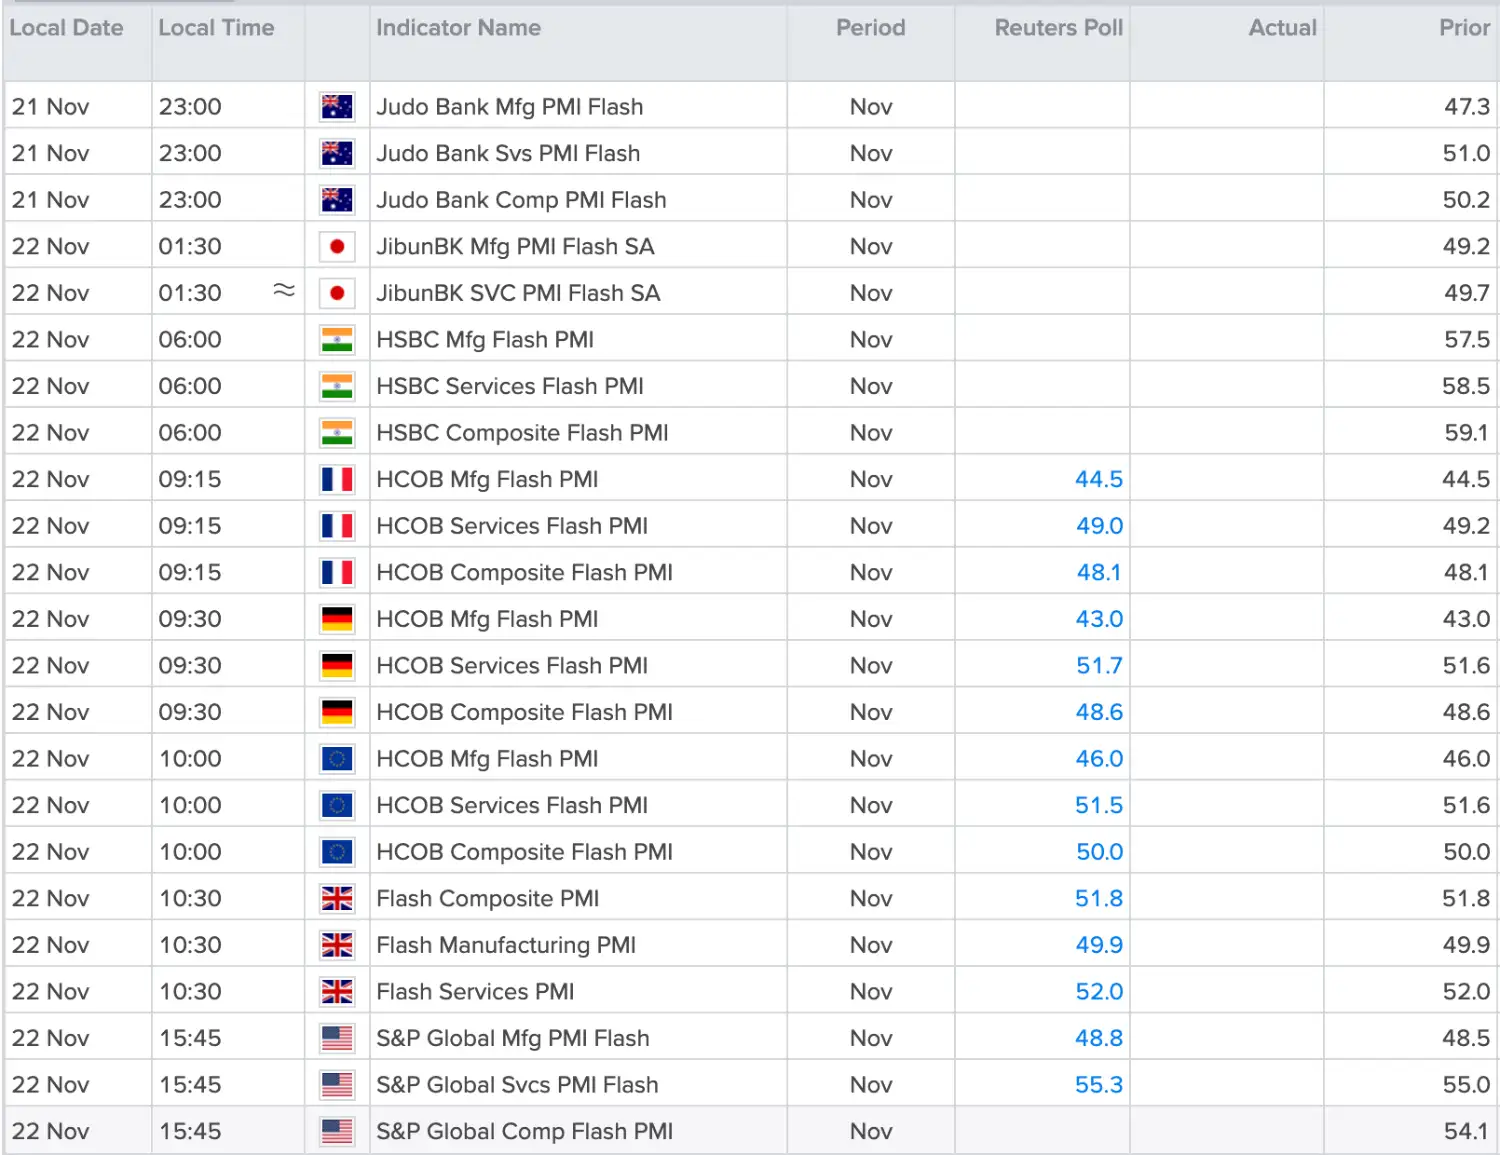Select the "Judo Bank Mfg PMI Flash" indicator name
Screen dimensions: 1500x1155
(x=510, y=107)
